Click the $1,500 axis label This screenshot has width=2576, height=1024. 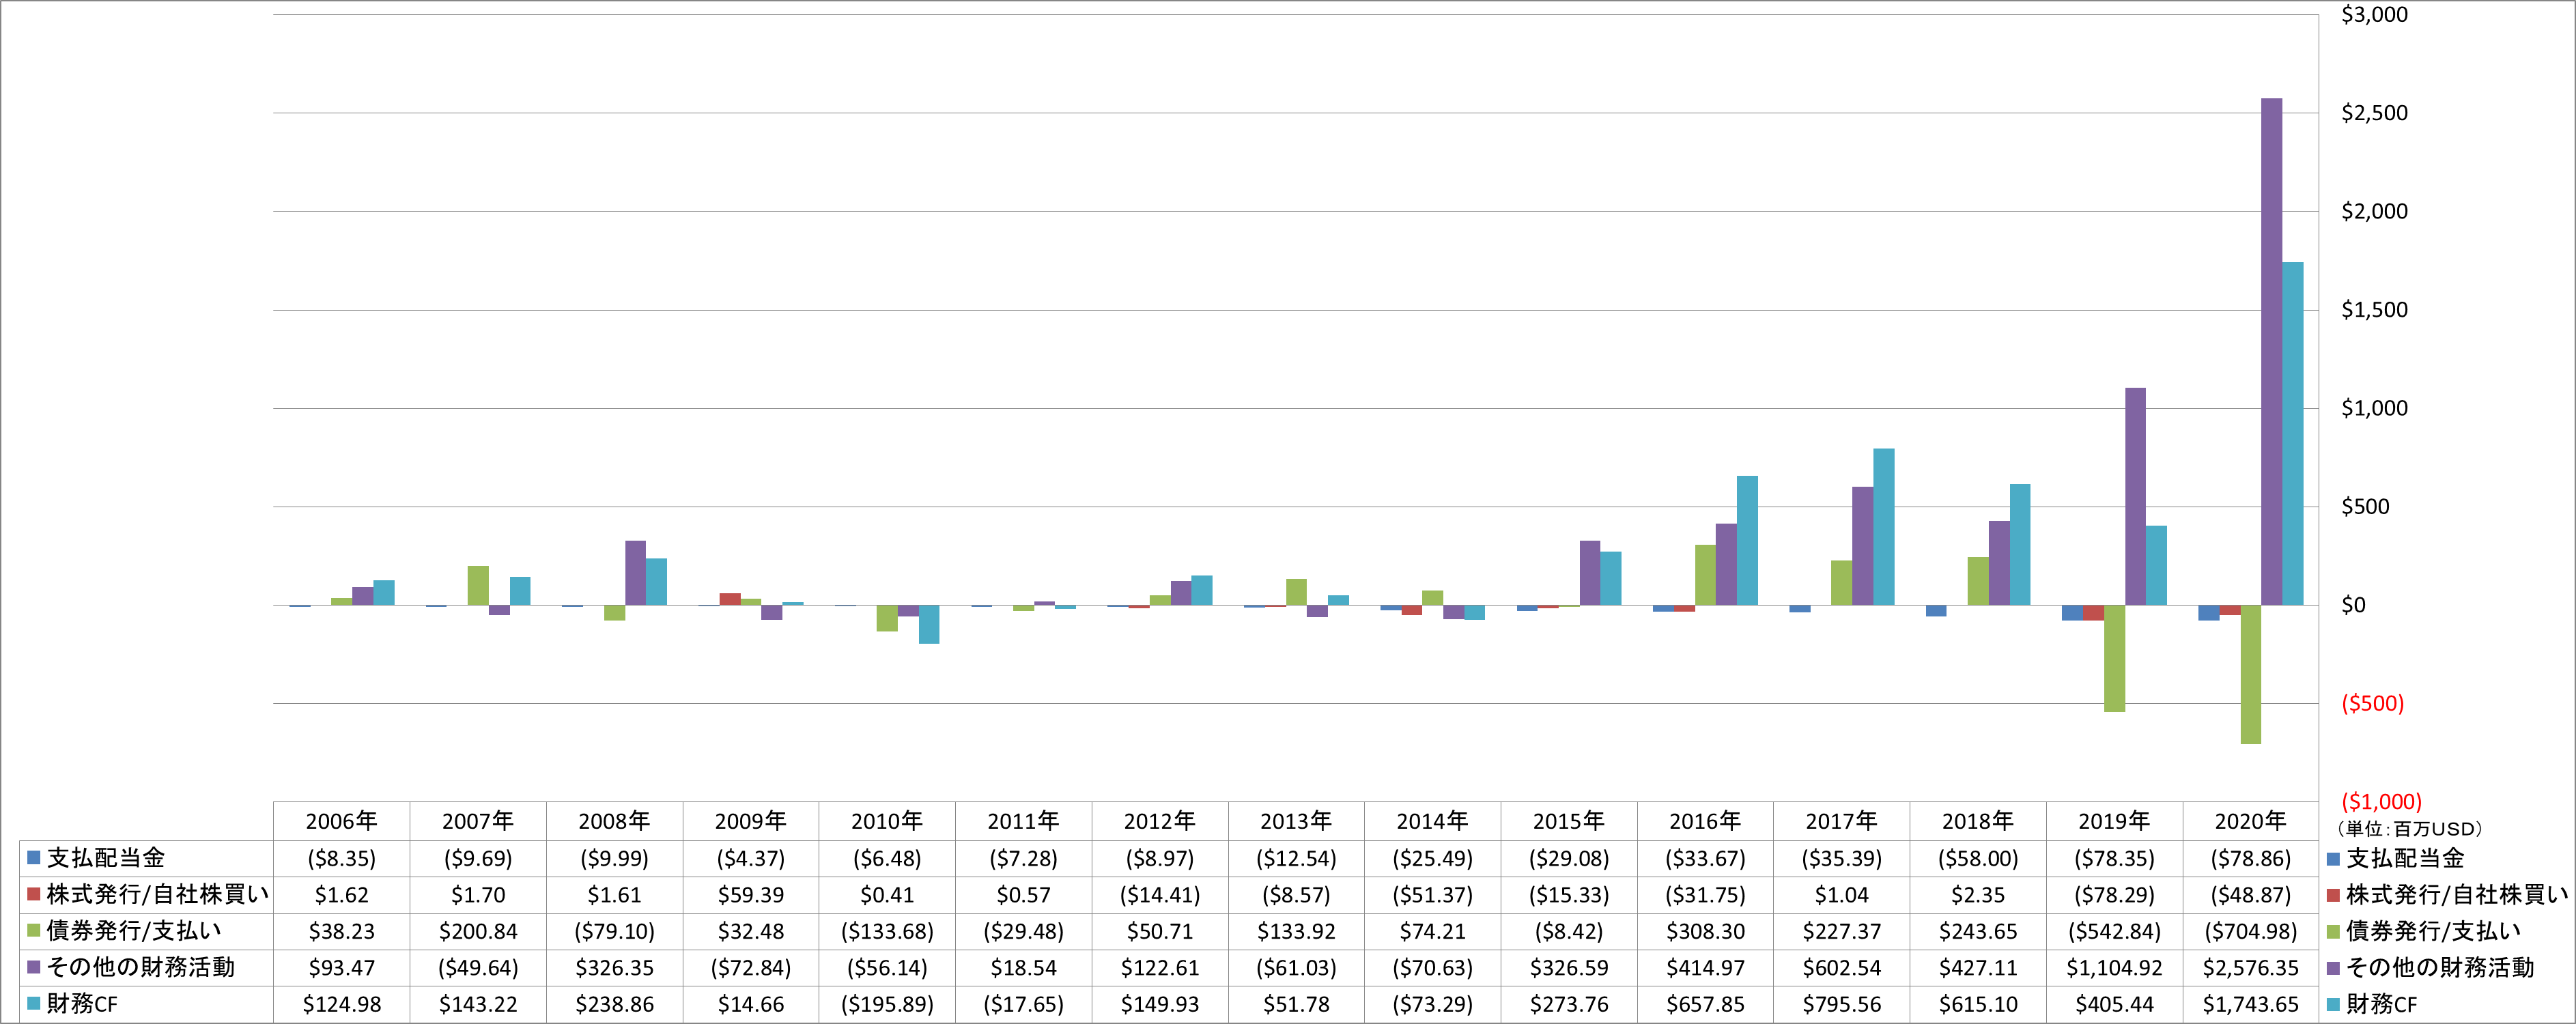(x=2374, y=310)
